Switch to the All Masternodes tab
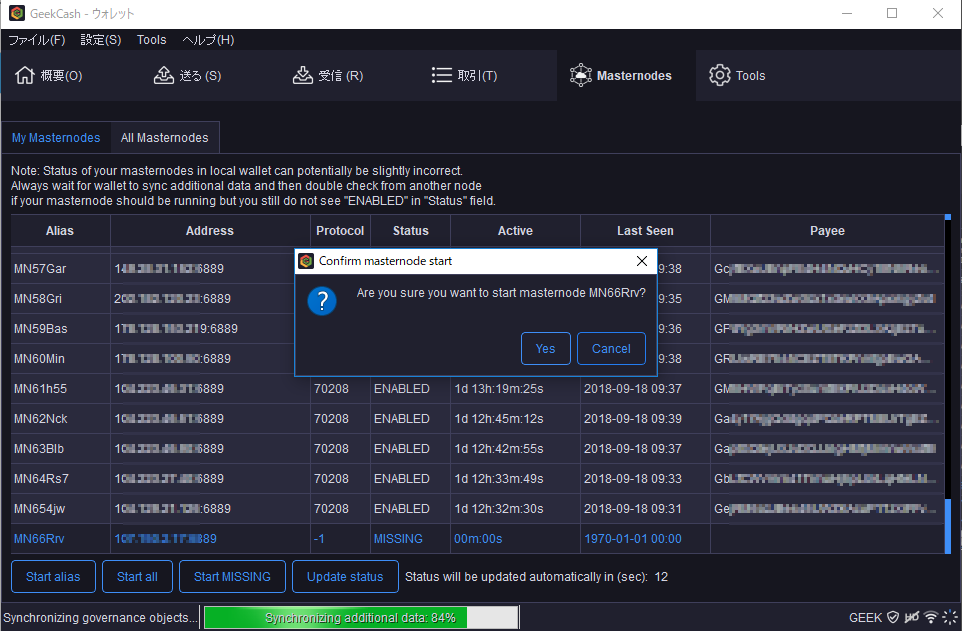The width and height of the screenshot is (962, 631). [x=165, y=138]
